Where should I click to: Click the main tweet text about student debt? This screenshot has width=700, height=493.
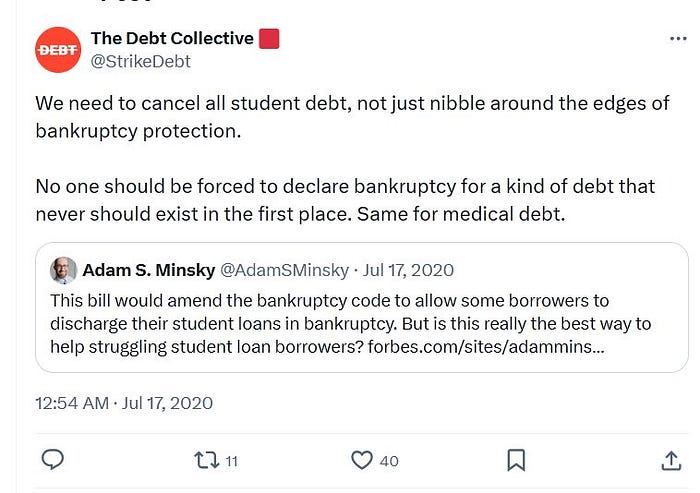click(x=352, y=159)
